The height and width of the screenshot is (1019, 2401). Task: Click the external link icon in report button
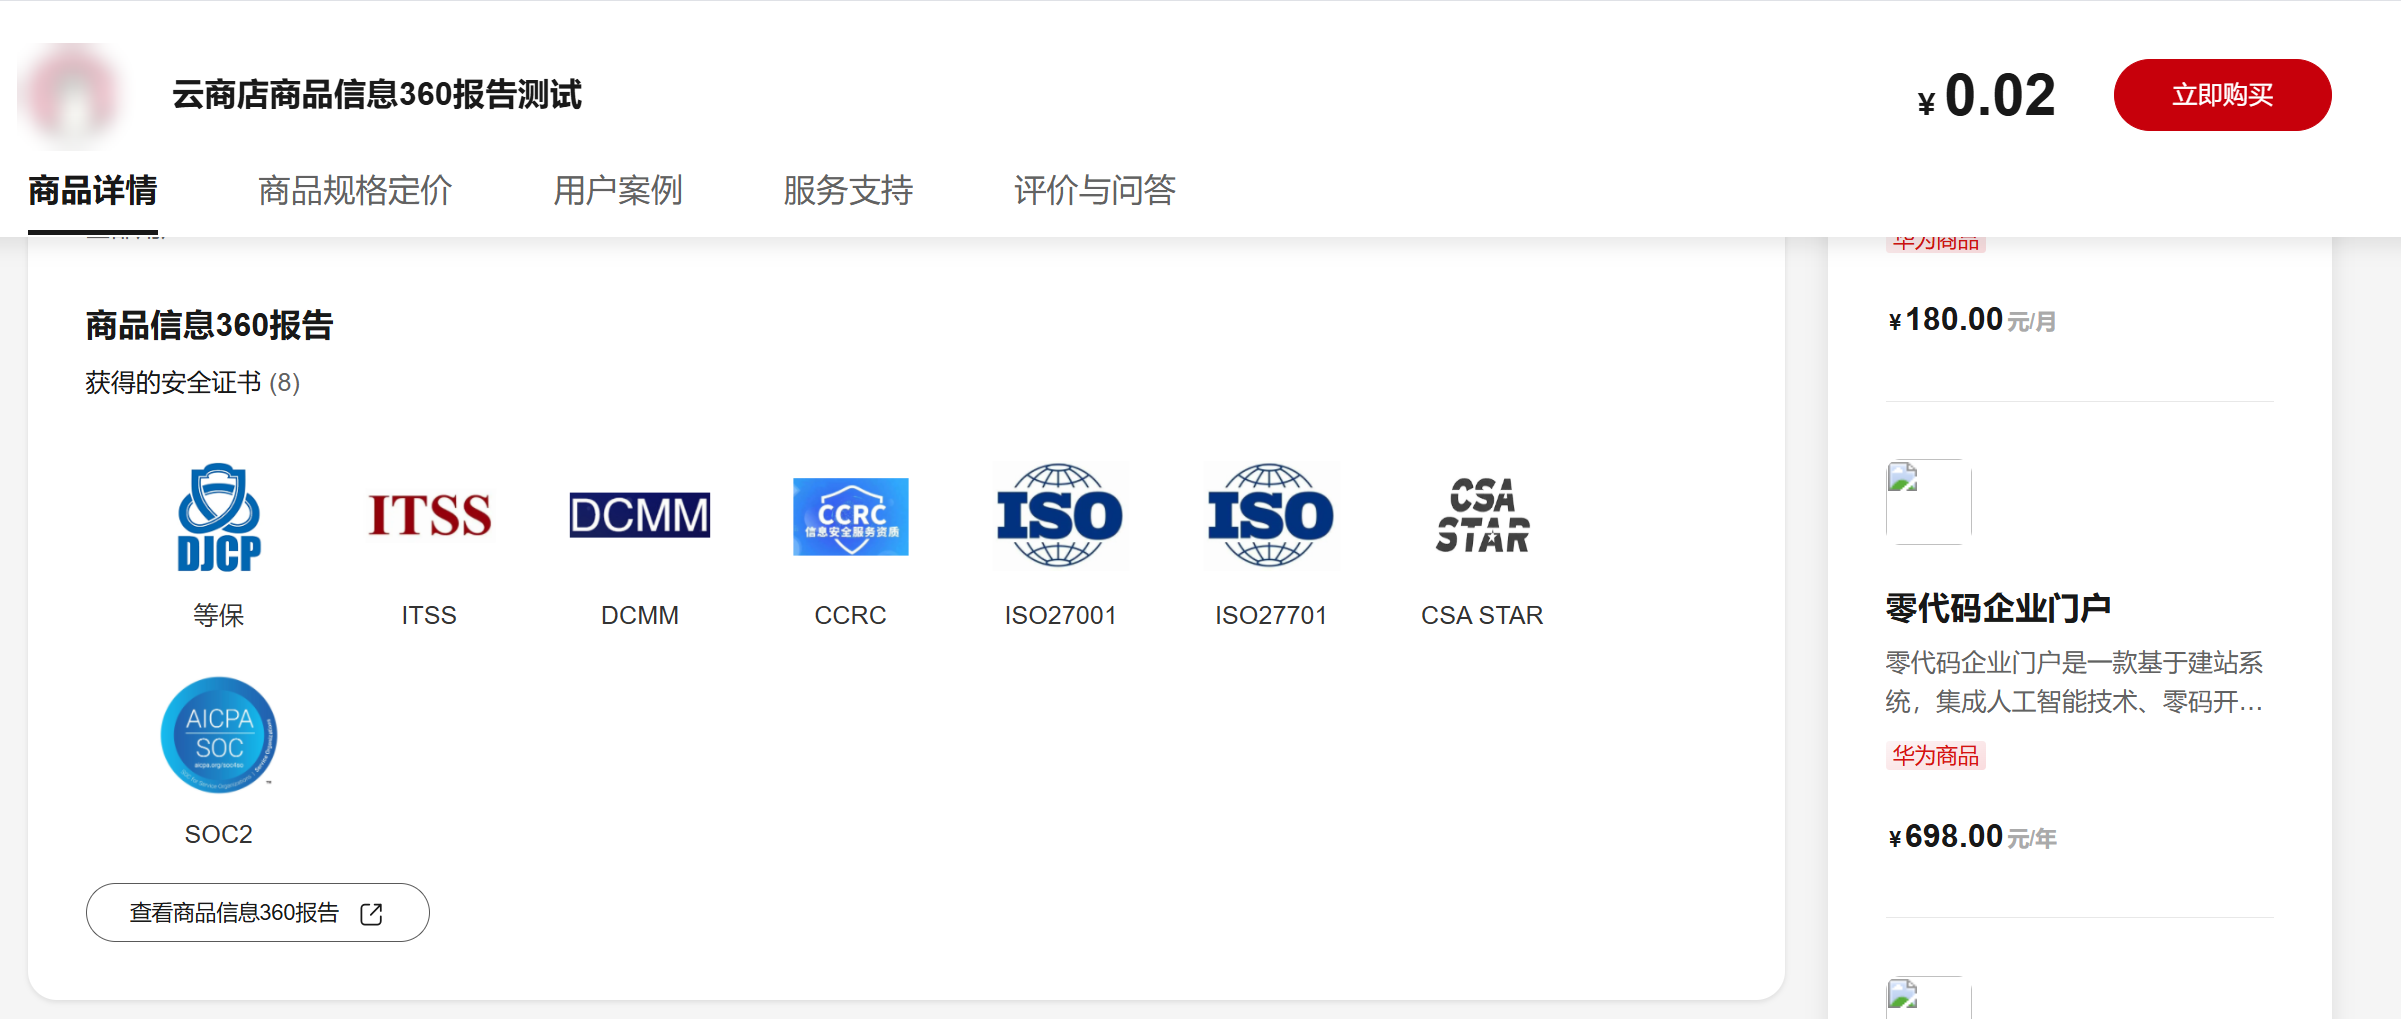pos(371,914)
